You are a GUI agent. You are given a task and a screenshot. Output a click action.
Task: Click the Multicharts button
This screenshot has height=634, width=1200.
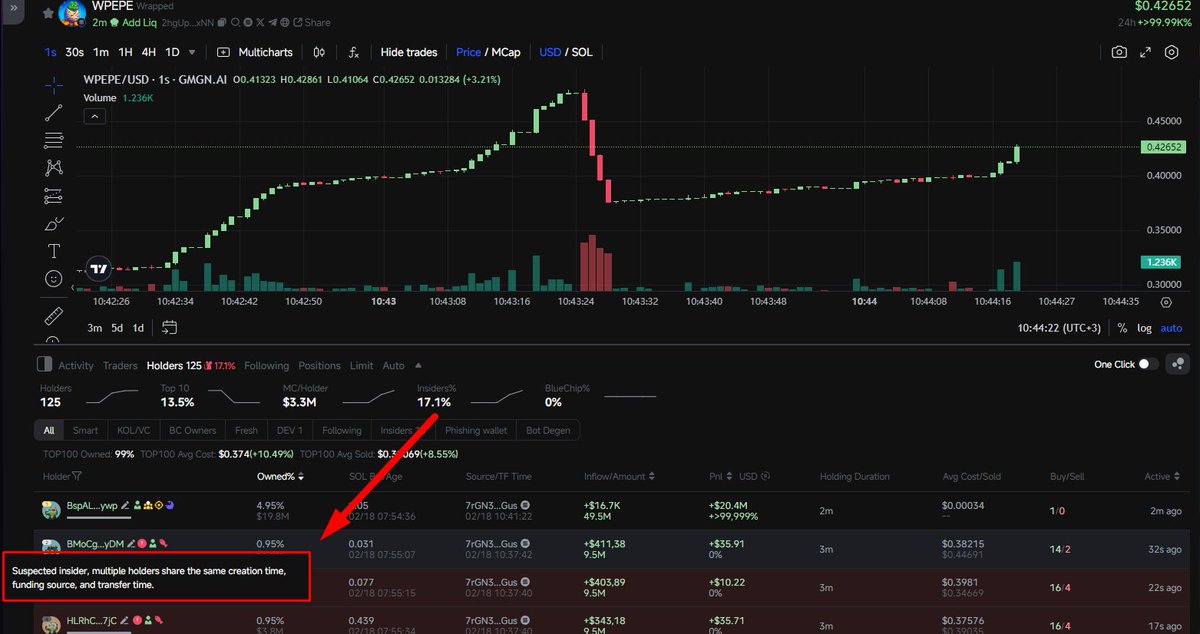(256, 52)
